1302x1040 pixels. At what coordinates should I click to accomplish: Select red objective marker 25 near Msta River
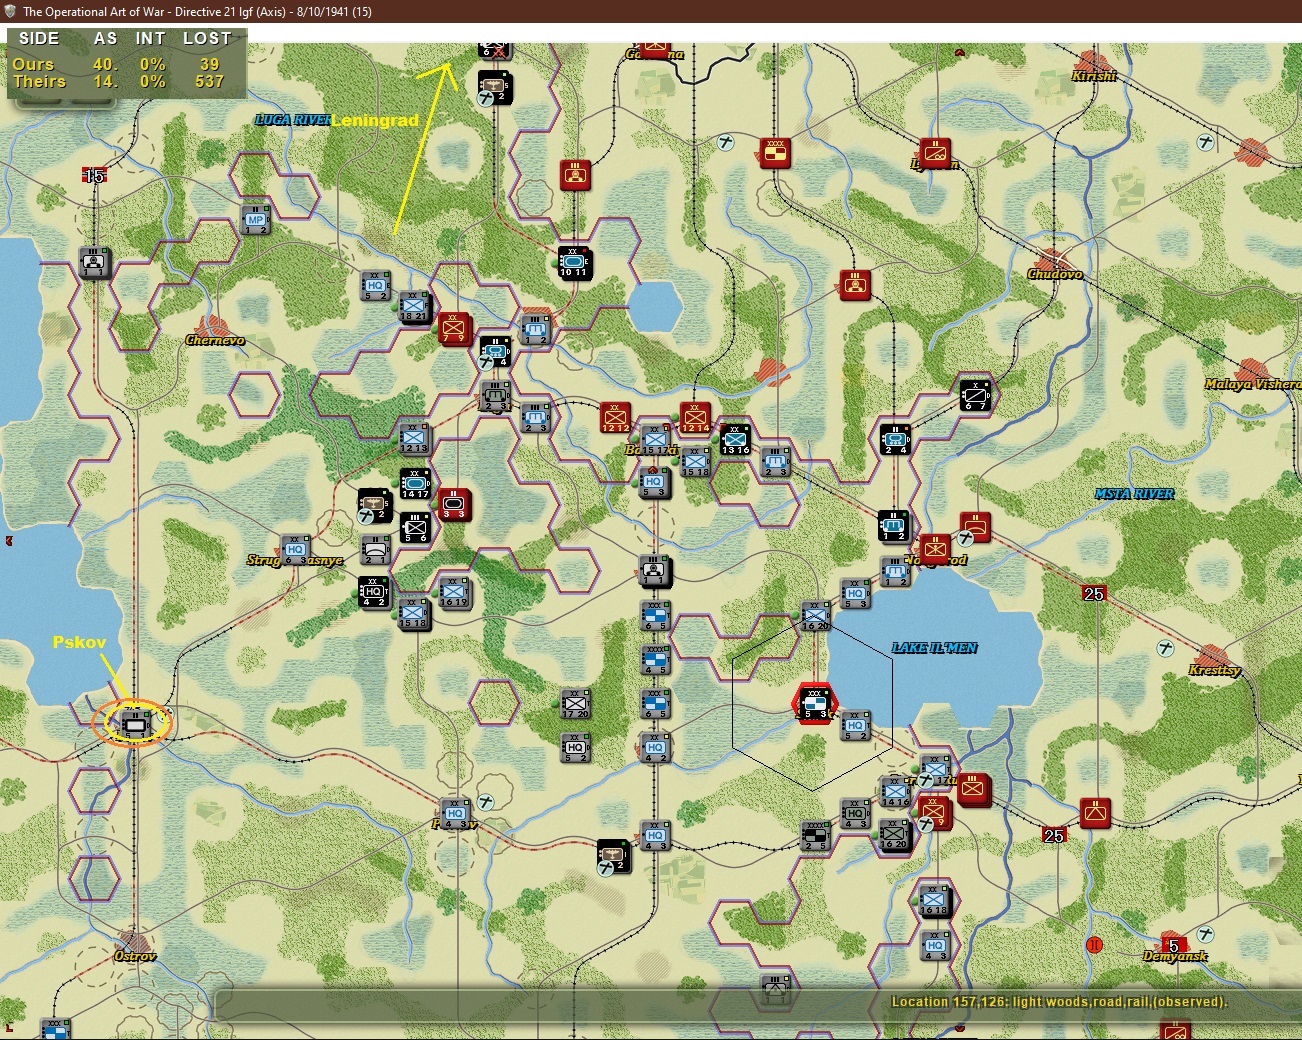point(1093,594)
